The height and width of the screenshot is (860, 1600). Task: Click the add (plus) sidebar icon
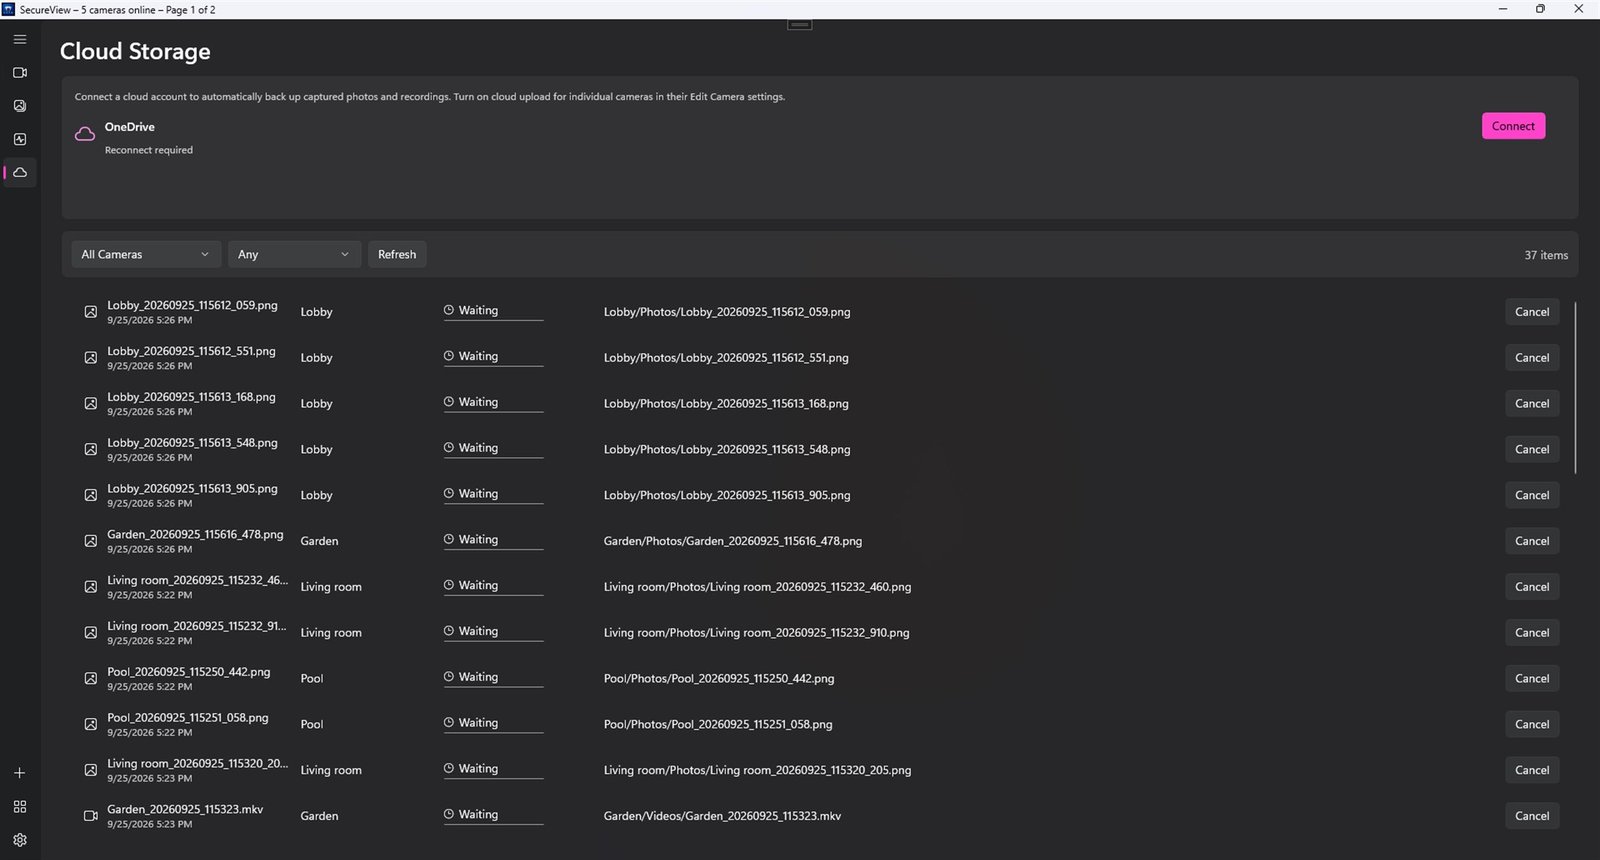coord(20,773)
